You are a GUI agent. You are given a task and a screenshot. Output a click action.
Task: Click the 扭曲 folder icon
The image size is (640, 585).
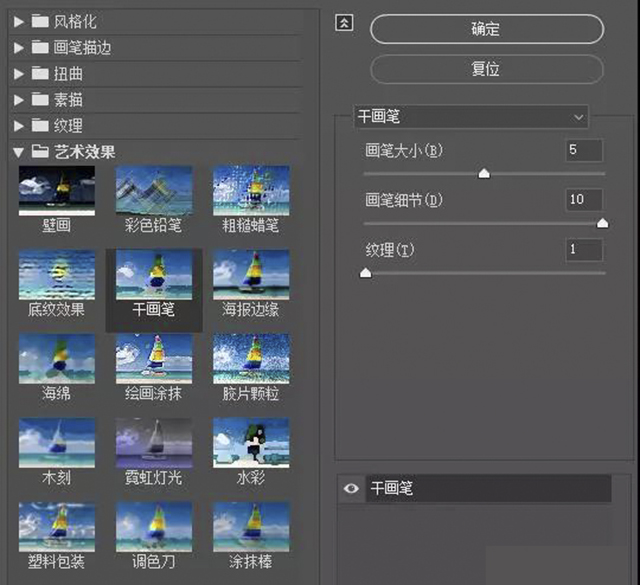tap(40, 73)
